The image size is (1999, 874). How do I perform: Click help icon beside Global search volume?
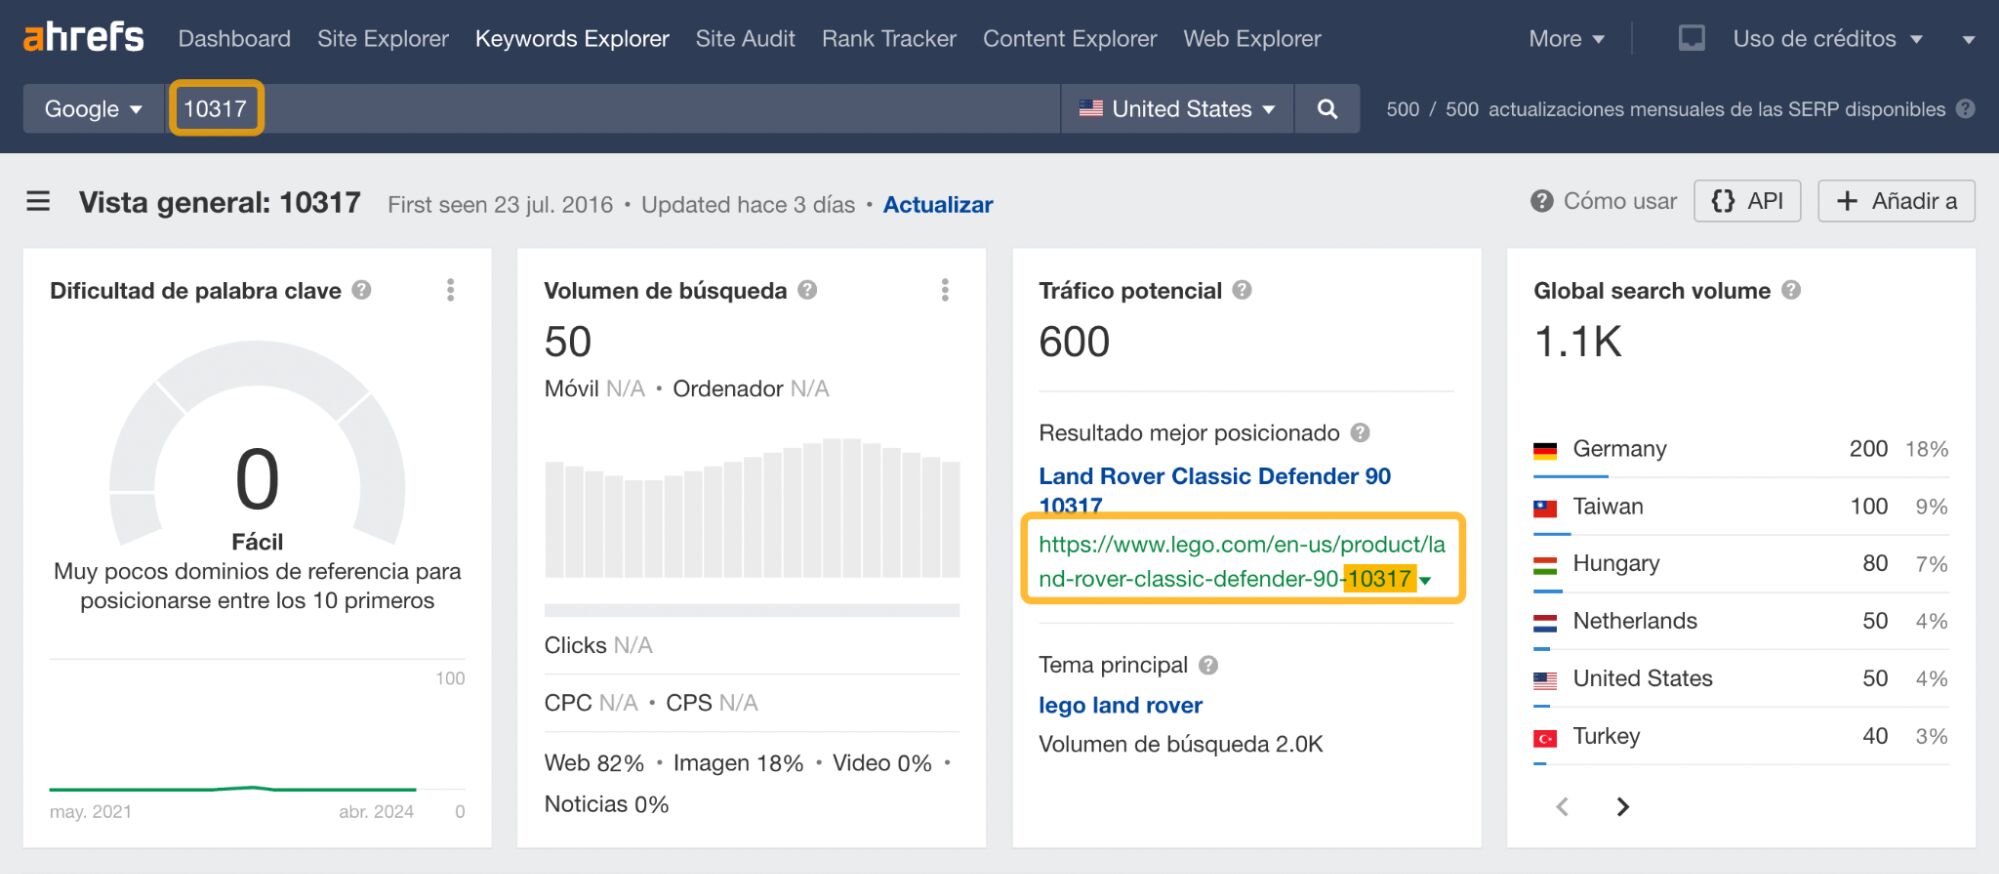coord(1791,290)
